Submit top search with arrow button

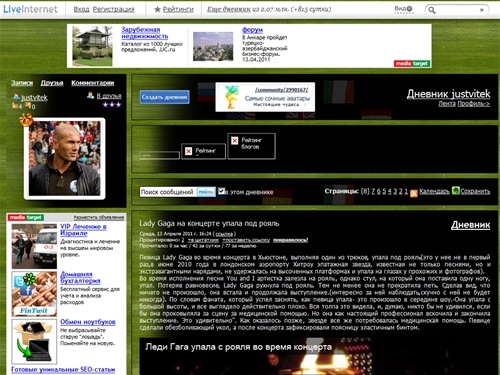point(482,10)
